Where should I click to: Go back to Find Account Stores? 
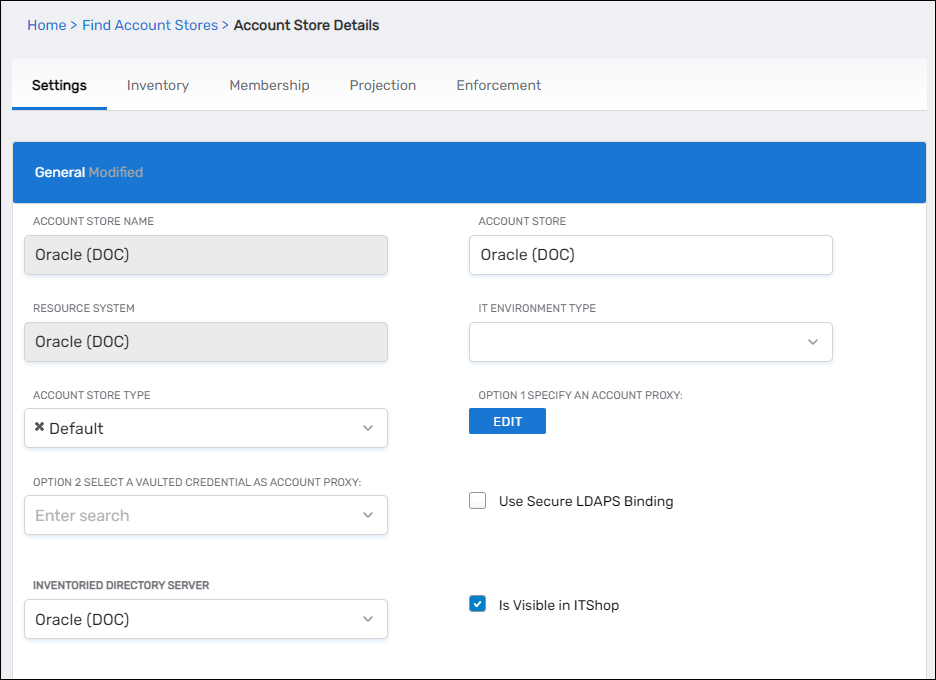coord(149,25)
